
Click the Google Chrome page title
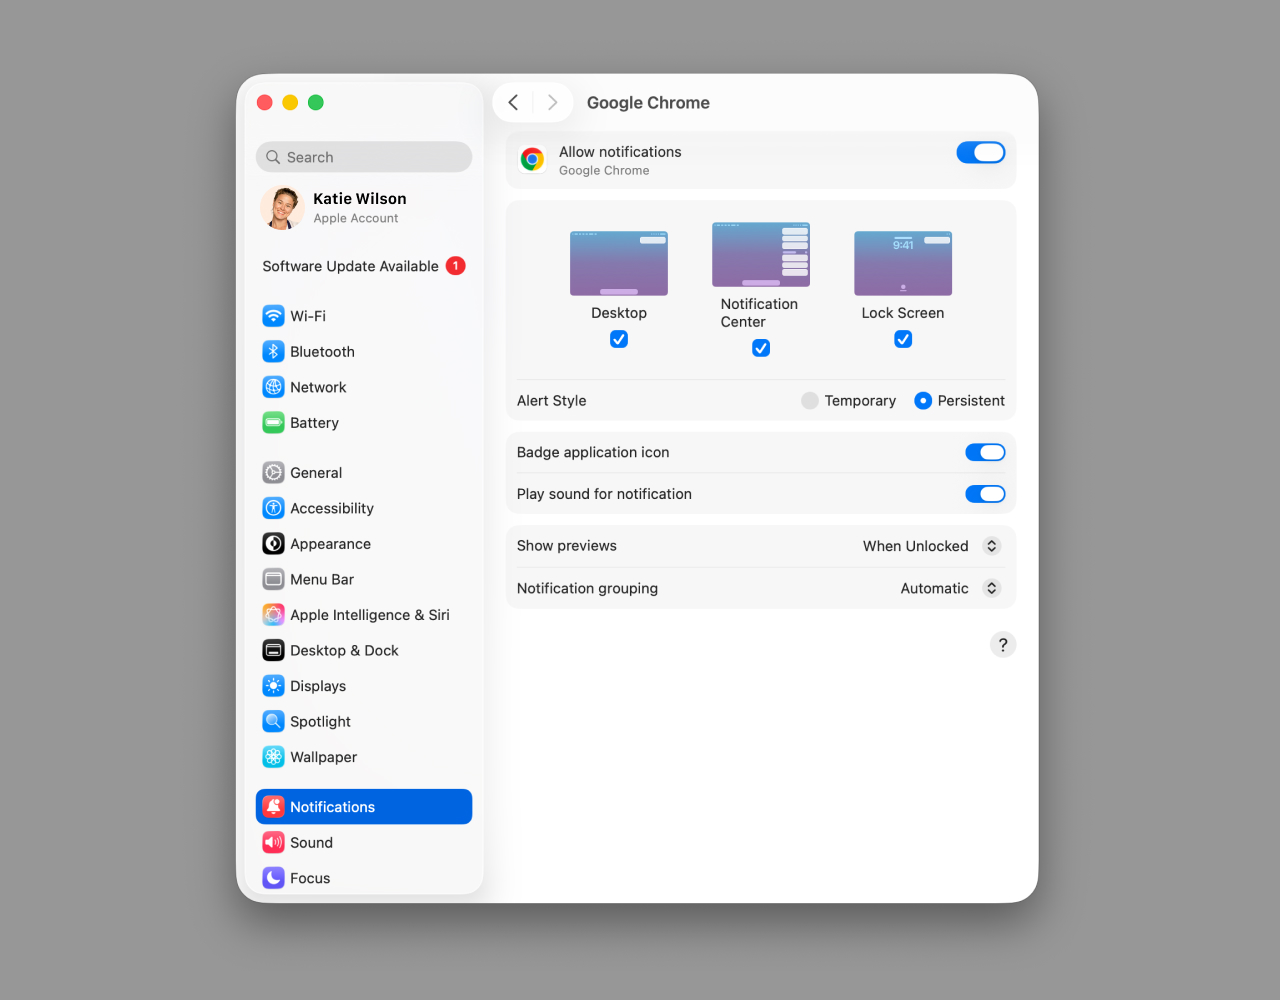[x=648, y=103]
